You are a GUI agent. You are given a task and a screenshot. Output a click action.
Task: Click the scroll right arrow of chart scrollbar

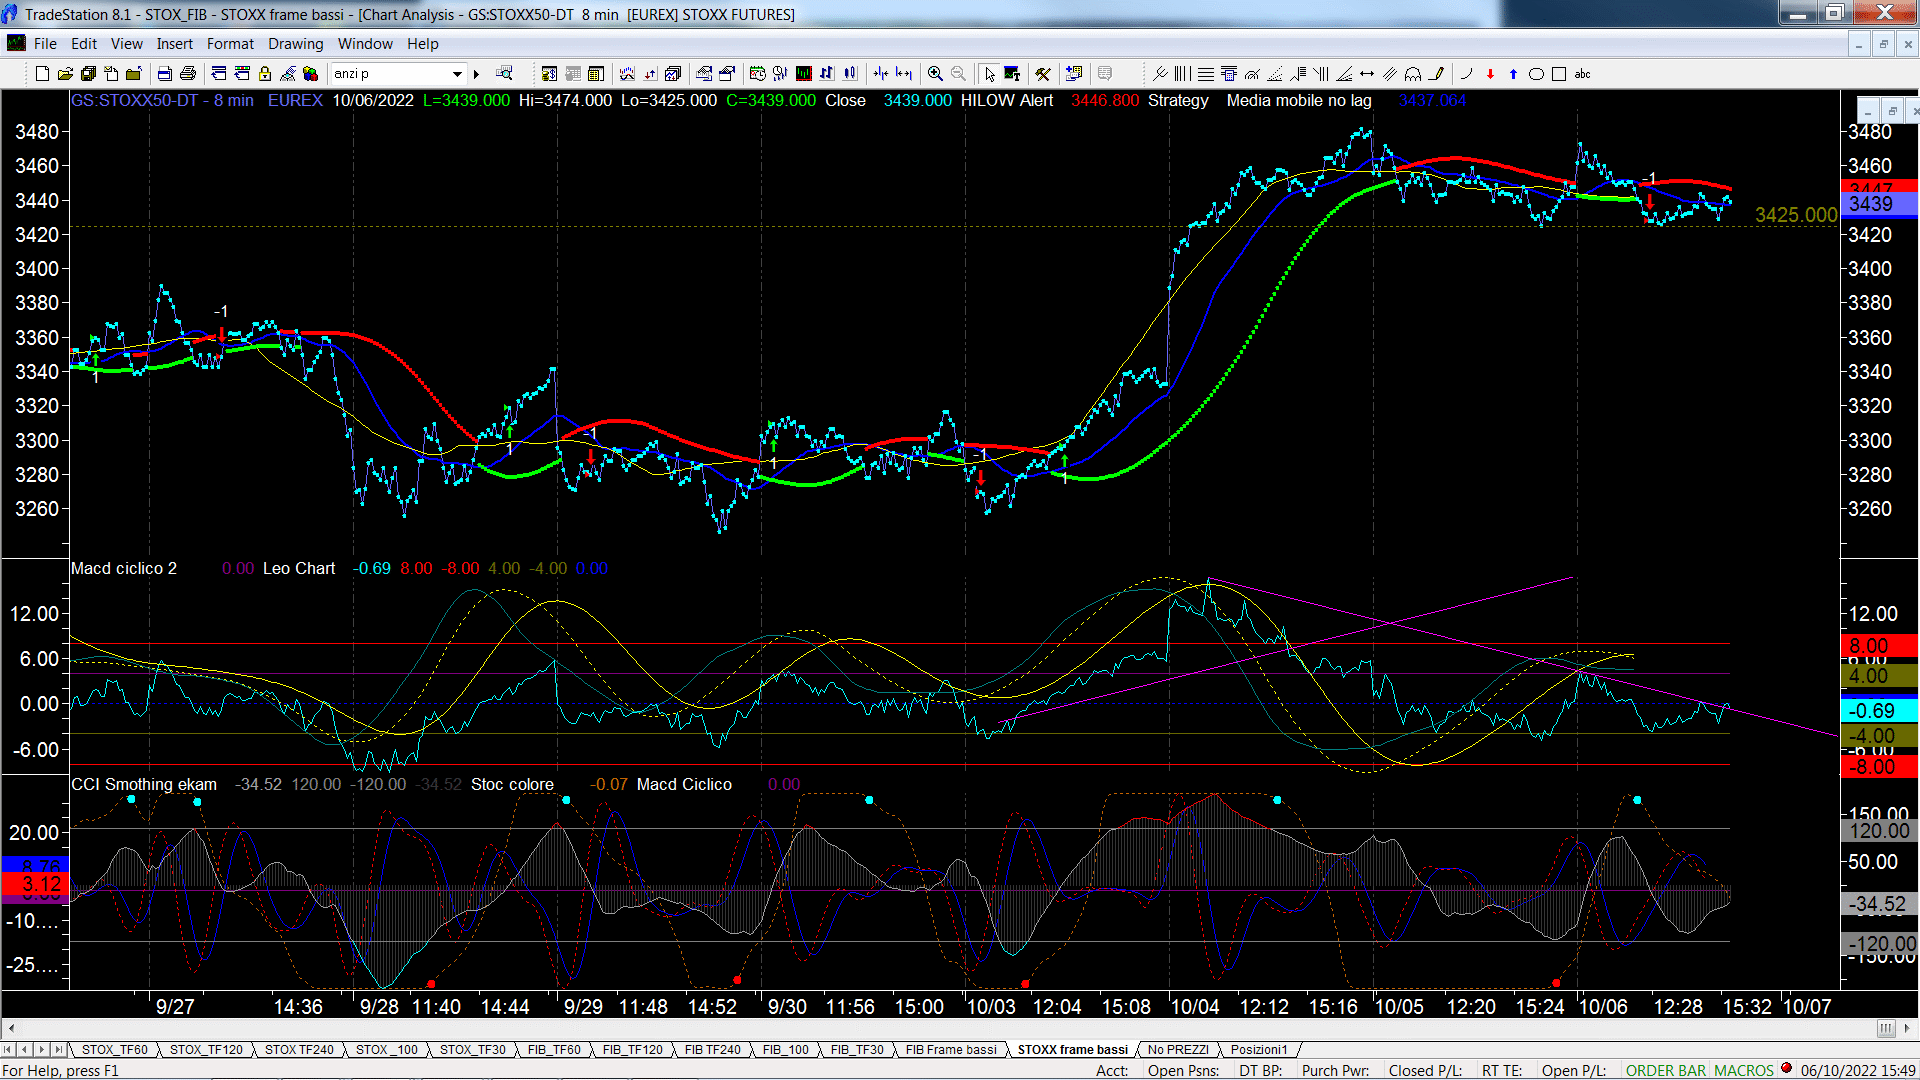(x=1908, y=1028)
